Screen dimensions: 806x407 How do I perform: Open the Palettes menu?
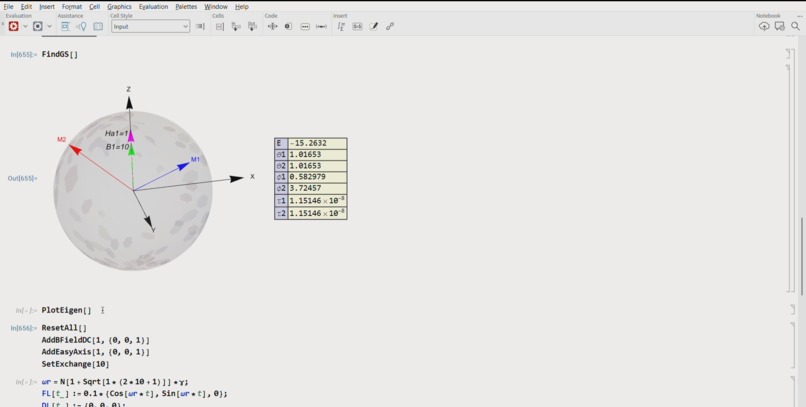[186, 7]
